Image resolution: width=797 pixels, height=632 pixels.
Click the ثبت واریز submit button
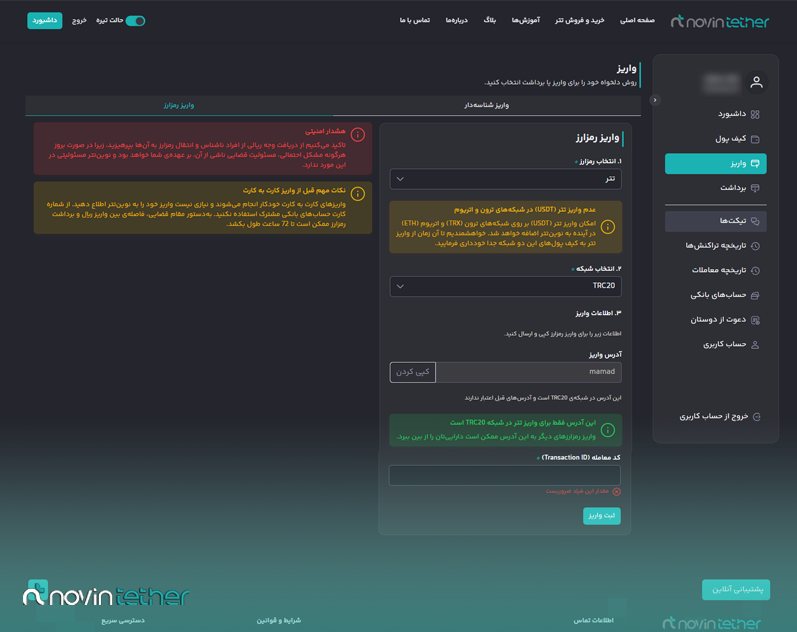602,516
